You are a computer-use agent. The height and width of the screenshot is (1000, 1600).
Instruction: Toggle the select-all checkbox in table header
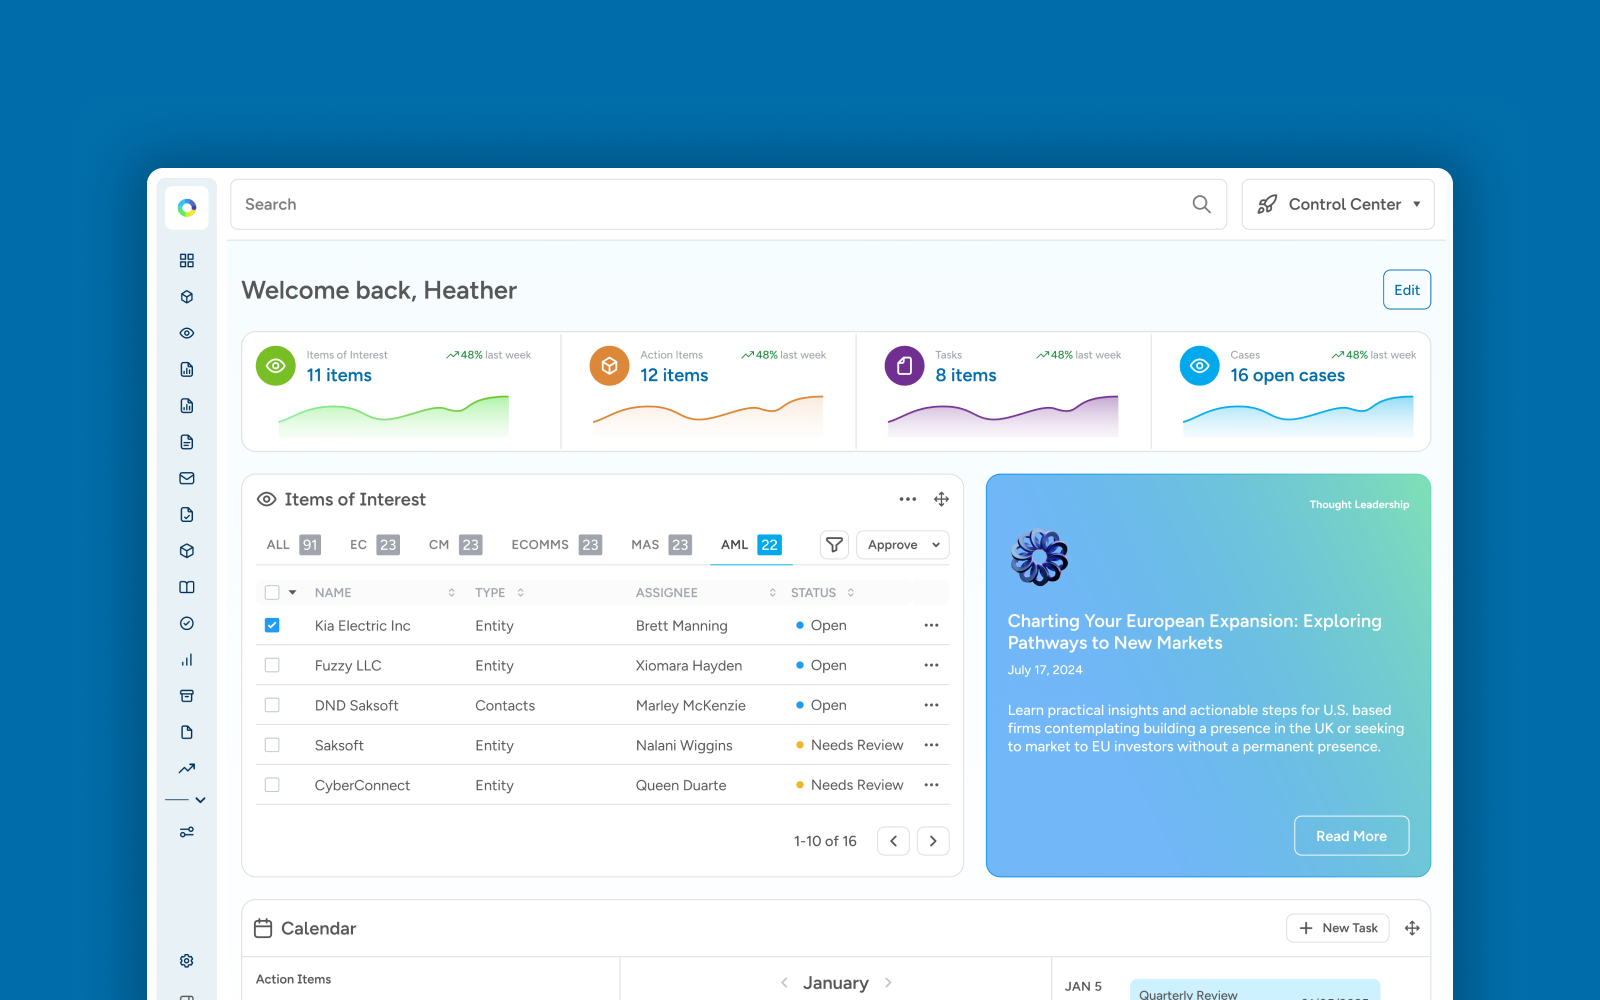coord(272,593)
